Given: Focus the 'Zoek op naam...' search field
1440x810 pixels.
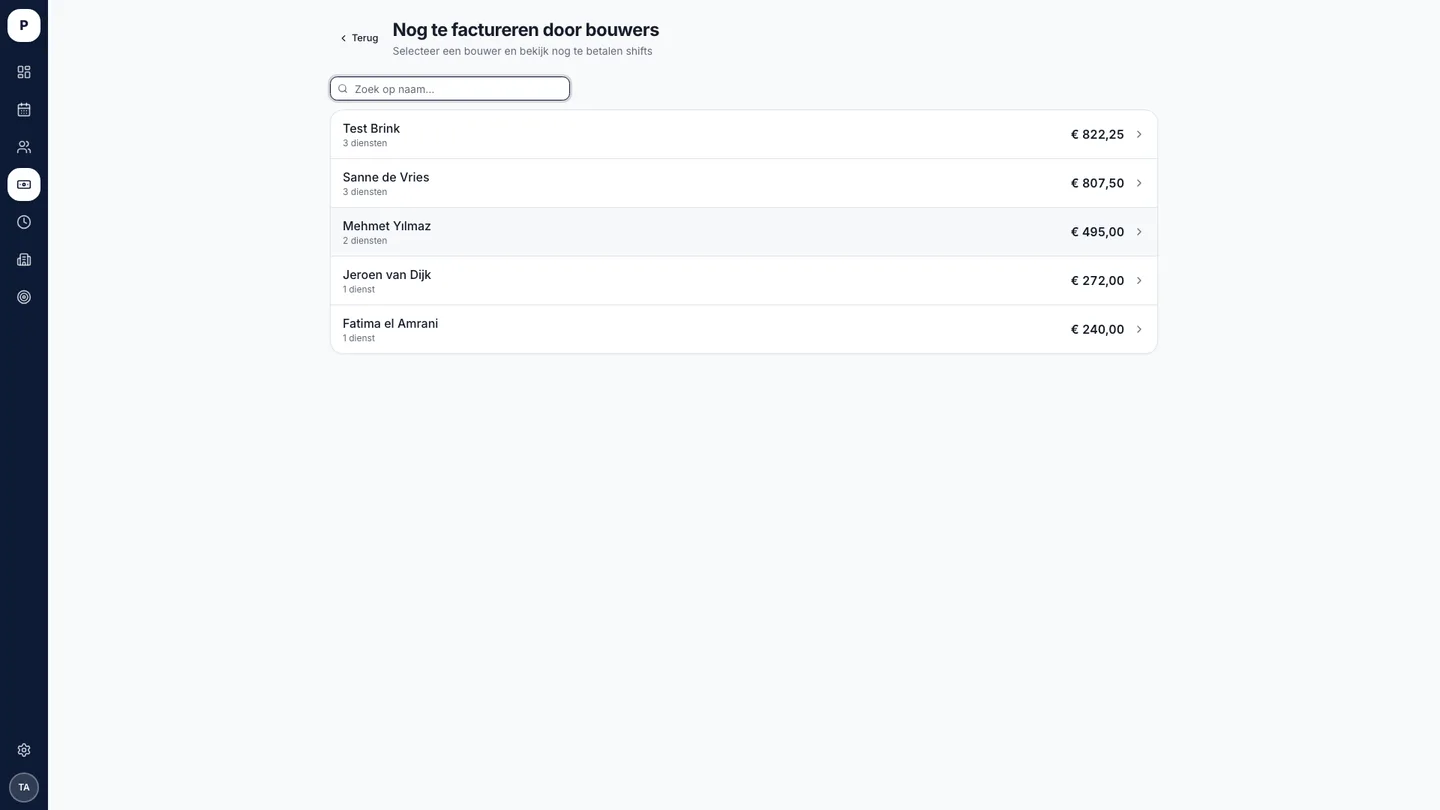Looking at the screenshot, I should click(x=450, y=89).
